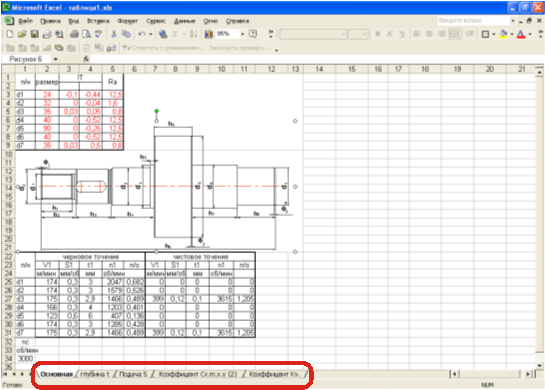Image resolution: width=545 pixels, height=390 pixels.
Task: Undo the last action
Action: click(142, 34)
